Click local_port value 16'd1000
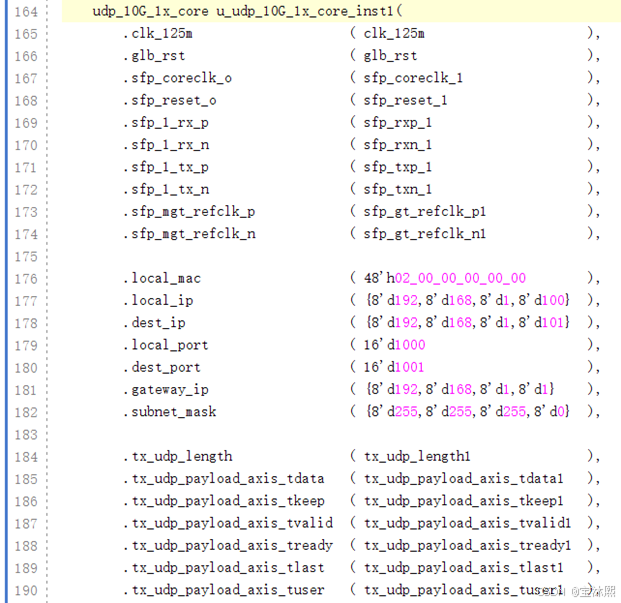Image resolution: width=621 pixels, height=603 pixels. click(394, 345)
